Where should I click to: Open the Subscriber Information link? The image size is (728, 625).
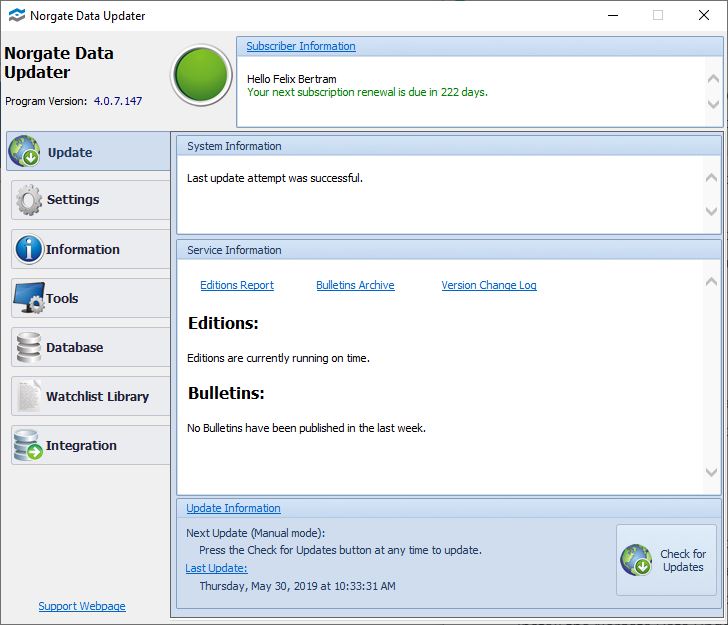click(301, 46)
